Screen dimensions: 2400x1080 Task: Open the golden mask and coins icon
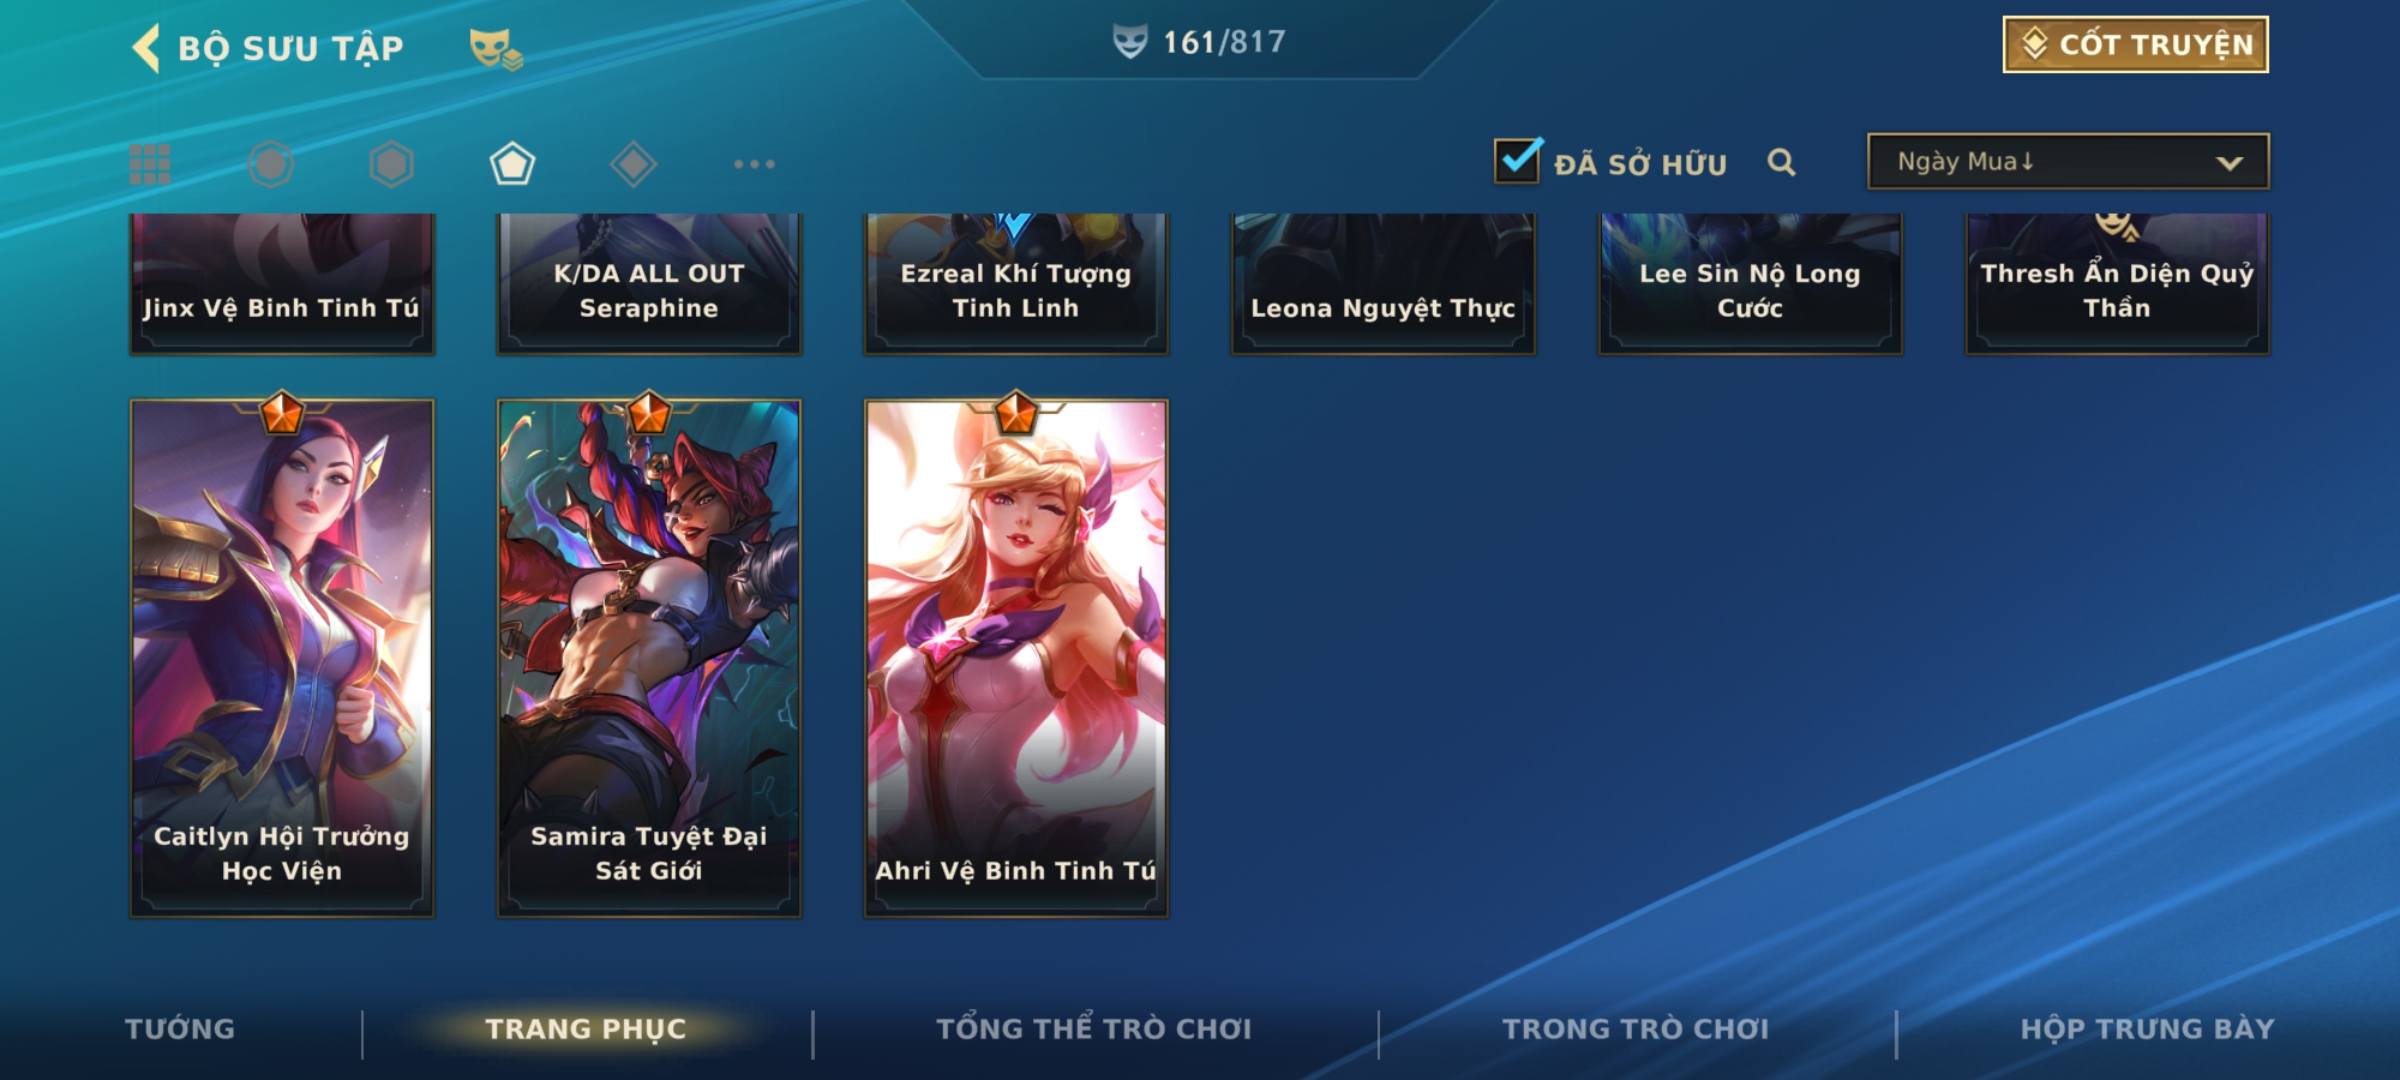[496, 48]
